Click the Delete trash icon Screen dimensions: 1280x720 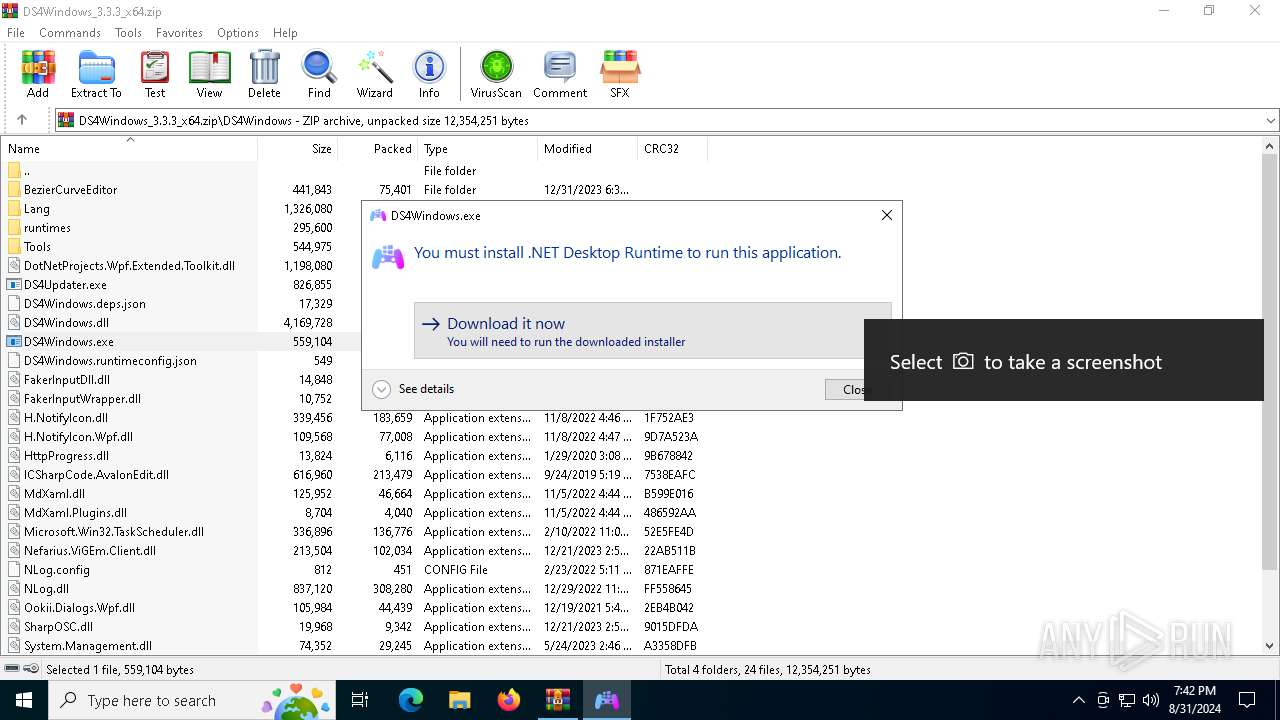(x=264, y=75)
